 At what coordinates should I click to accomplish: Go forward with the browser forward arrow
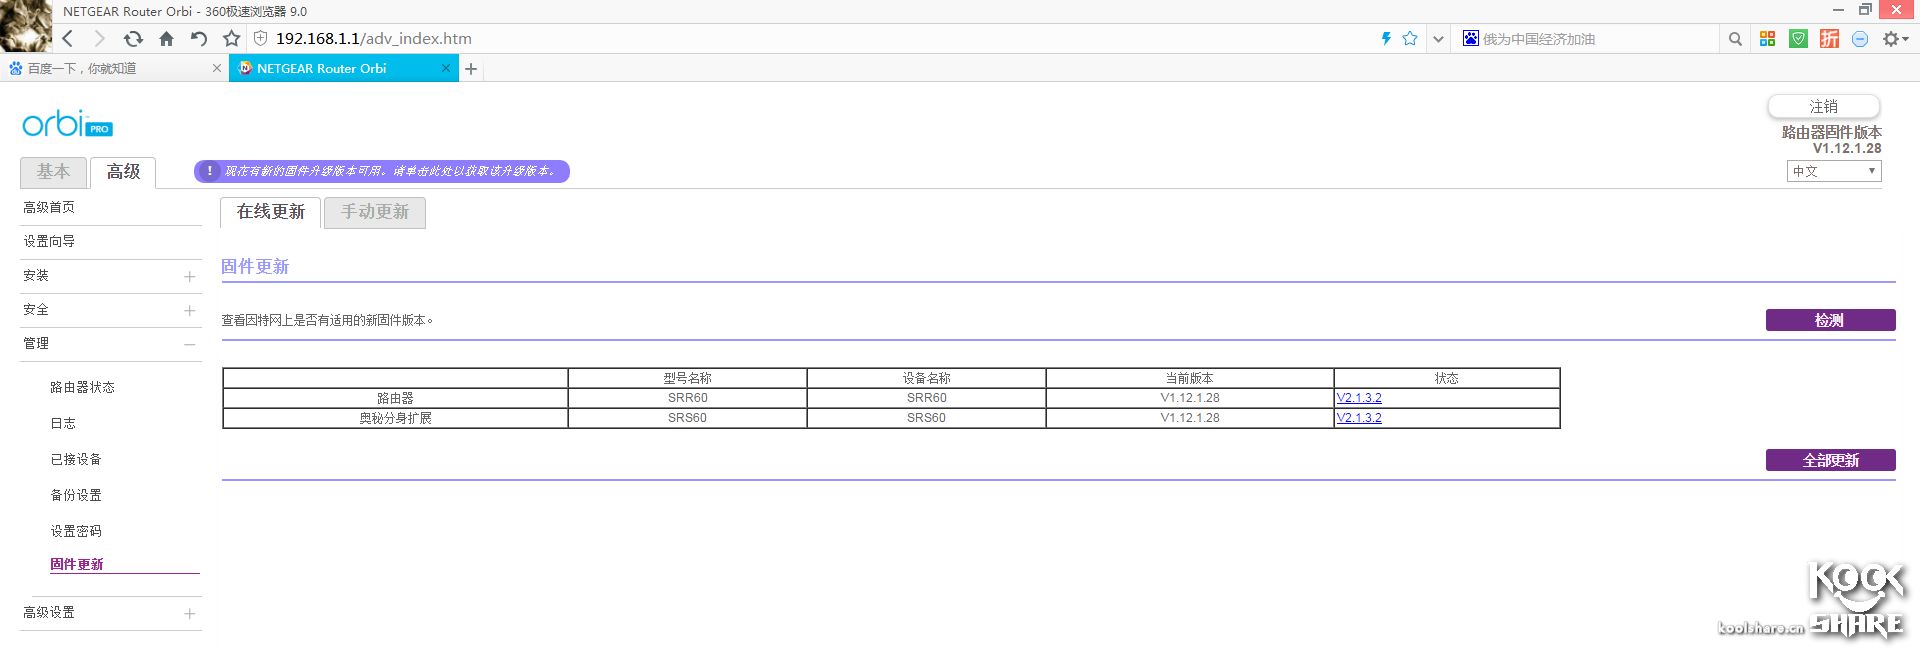click(x=99, y=39)
